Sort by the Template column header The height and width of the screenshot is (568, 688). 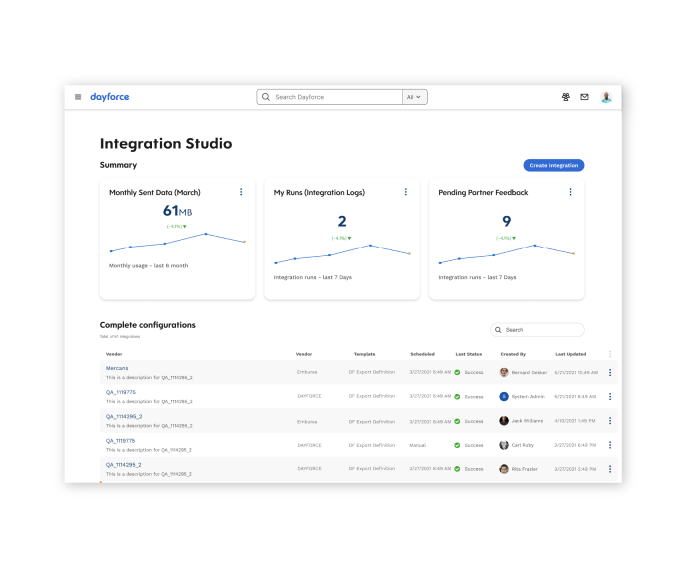click(365, 354)
